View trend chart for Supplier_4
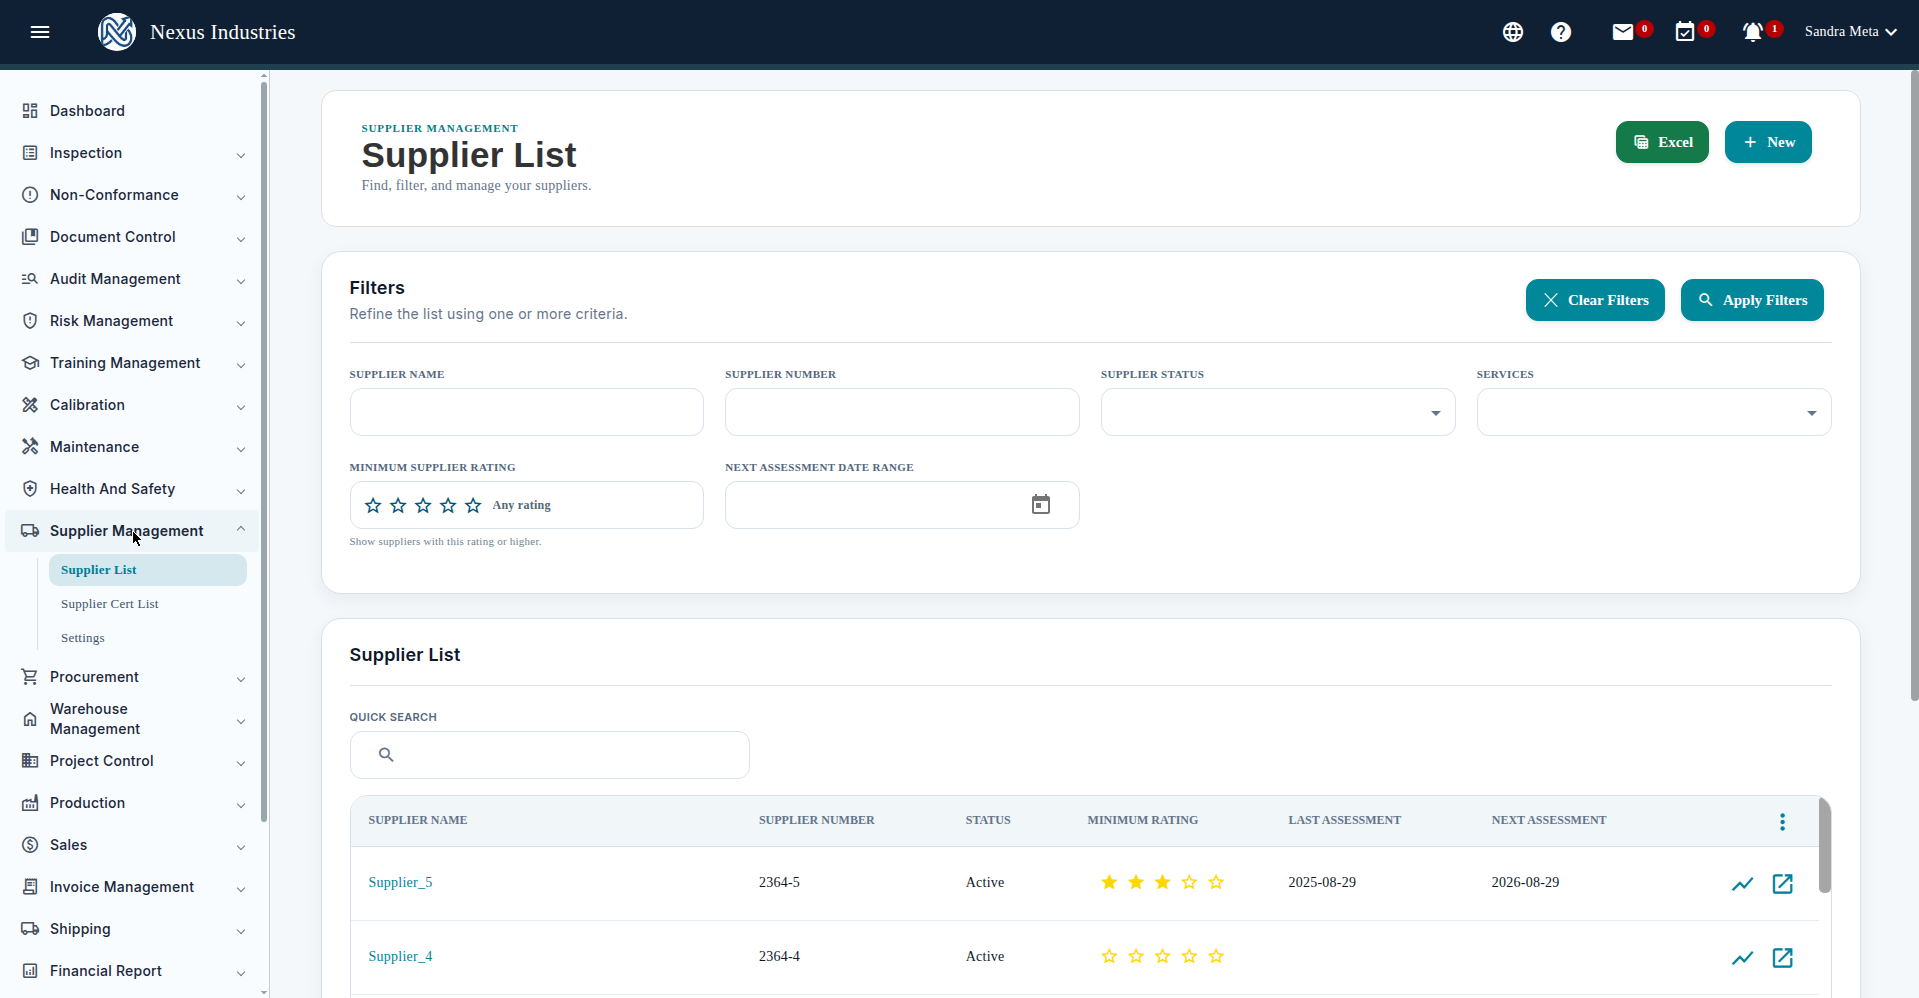This screenshot has width=1919, height=998. click(1743, 958)
